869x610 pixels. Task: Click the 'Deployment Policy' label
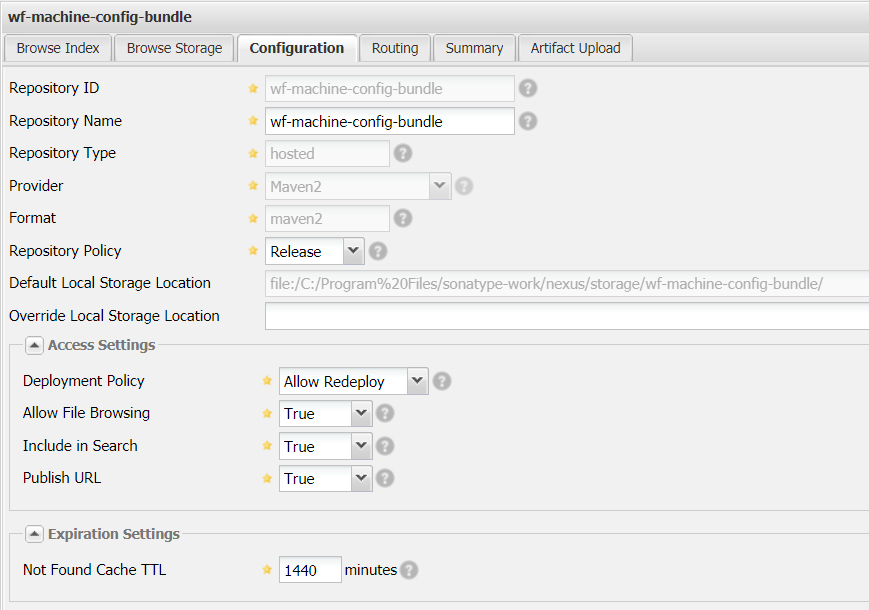click(x=83, y=381)
